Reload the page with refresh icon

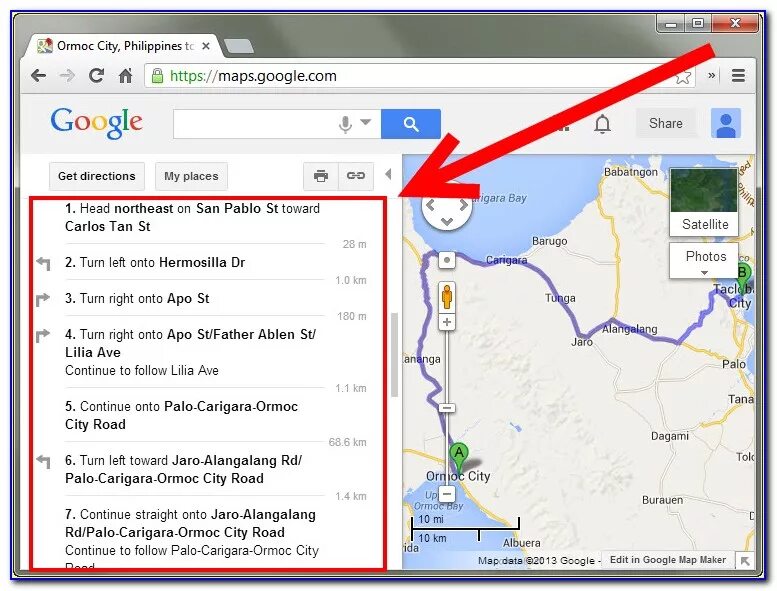(x=96, y=75)
